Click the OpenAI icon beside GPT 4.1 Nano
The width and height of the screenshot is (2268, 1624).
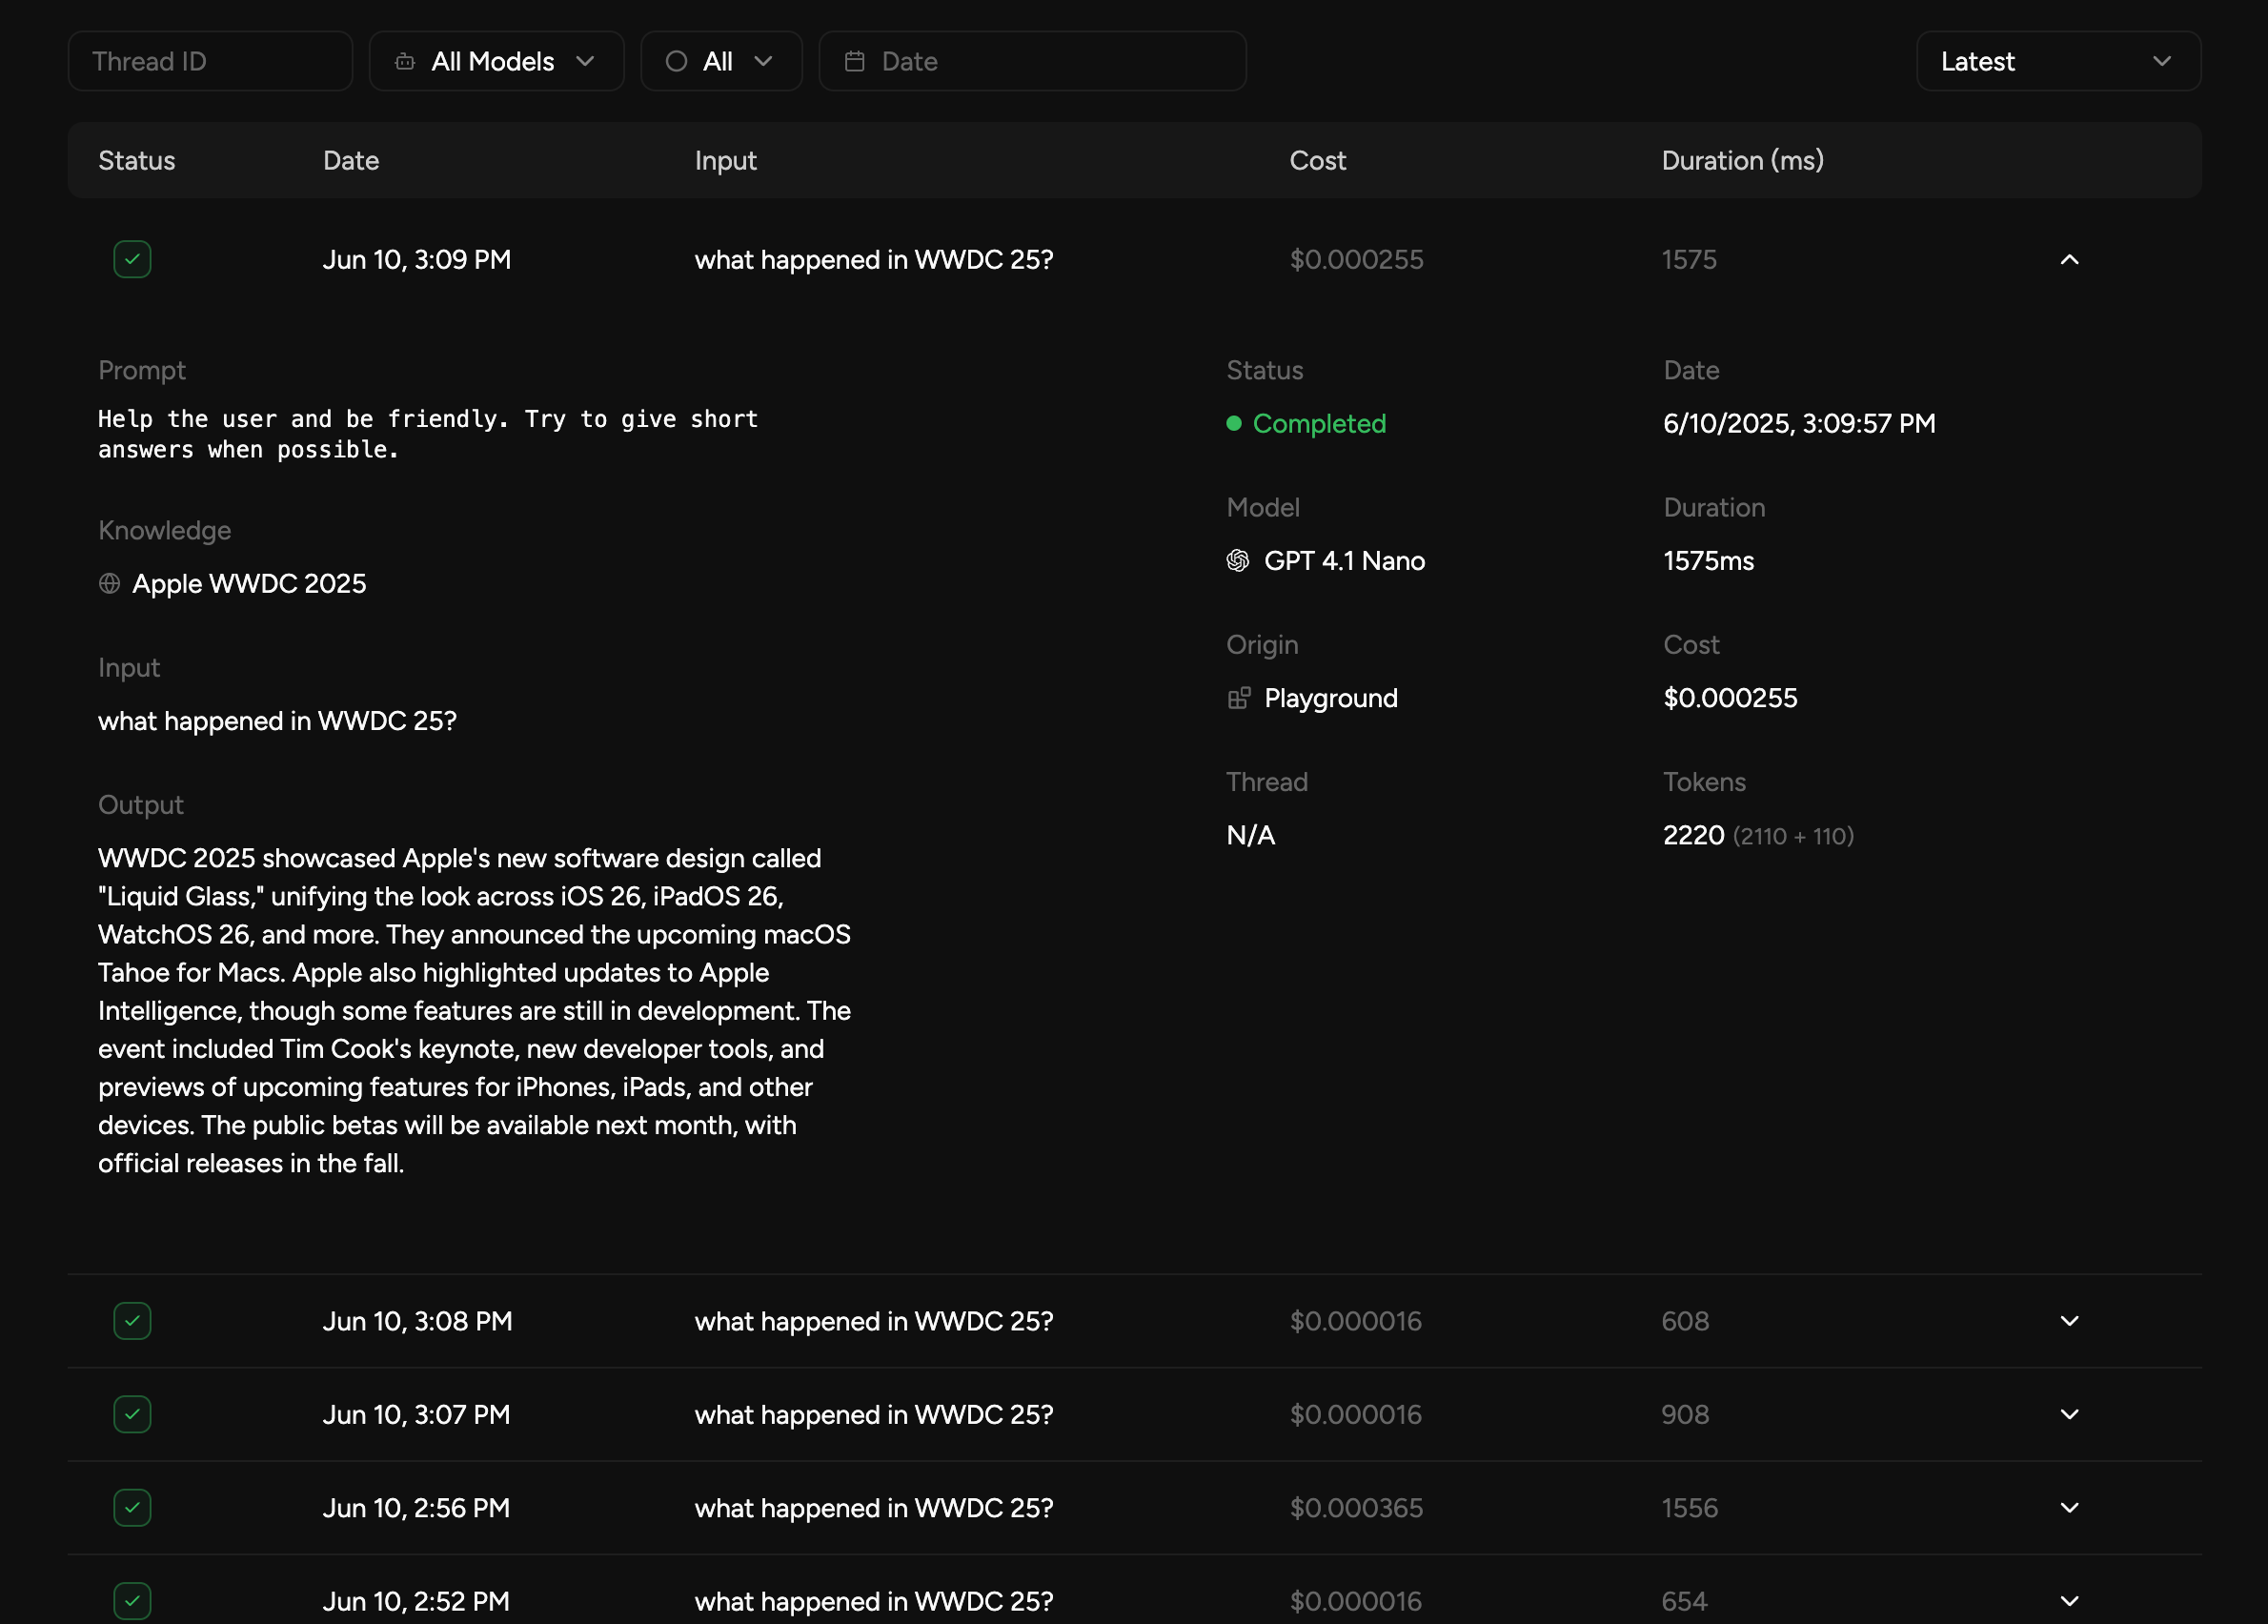pos(1237,561)
